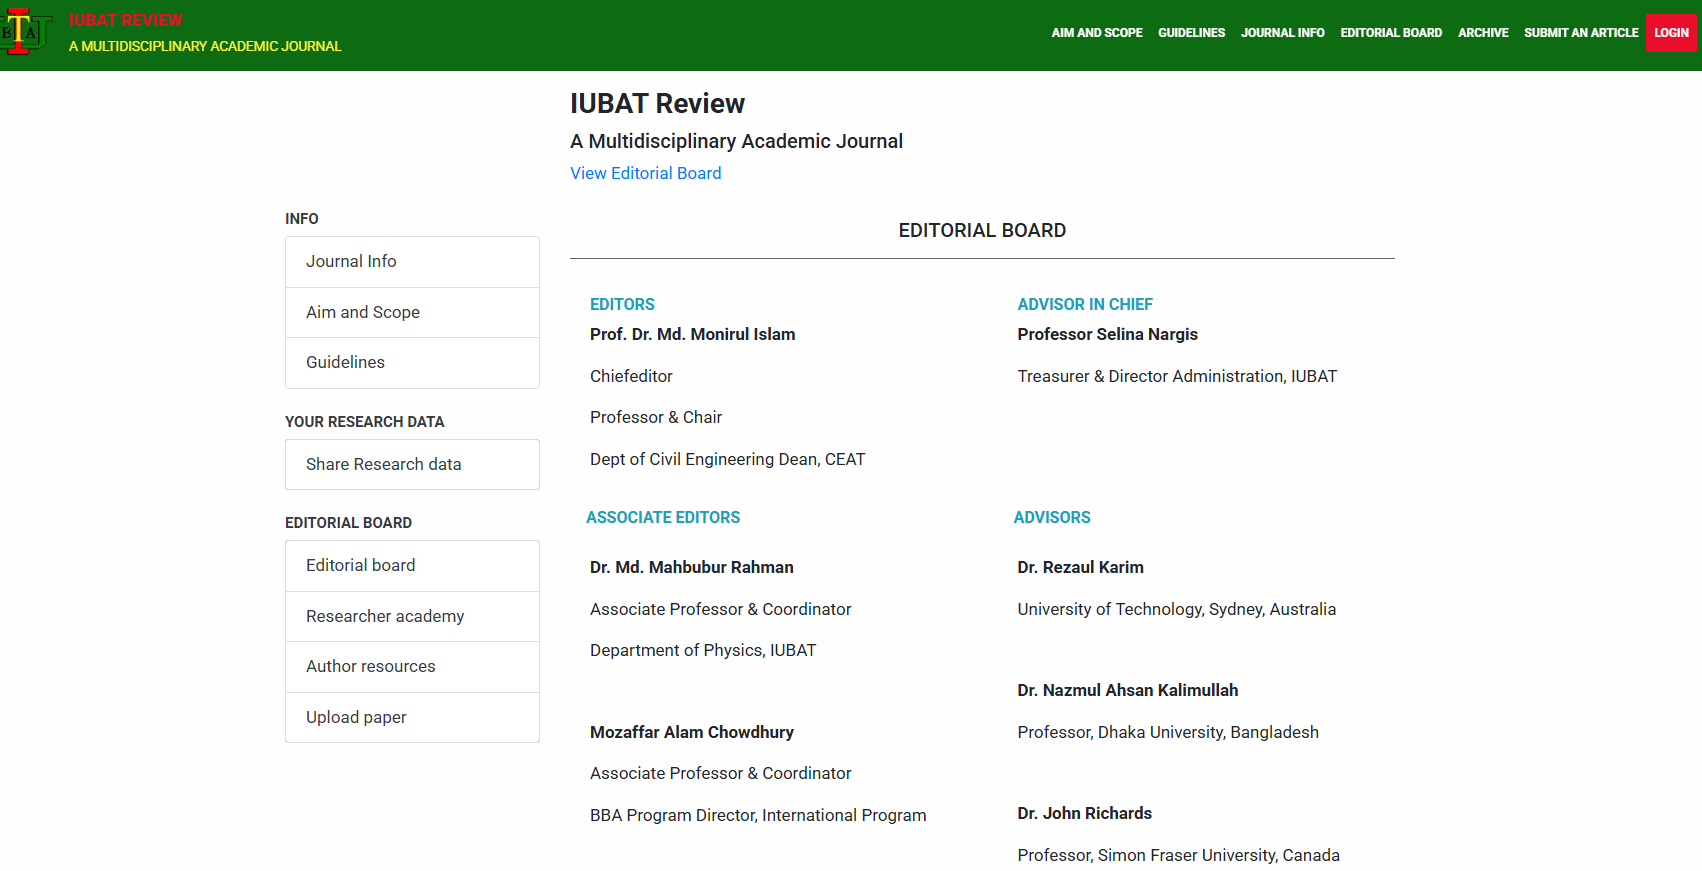Click the EDITORIAL BOARD sidebar section label

[x=348, y=523]
